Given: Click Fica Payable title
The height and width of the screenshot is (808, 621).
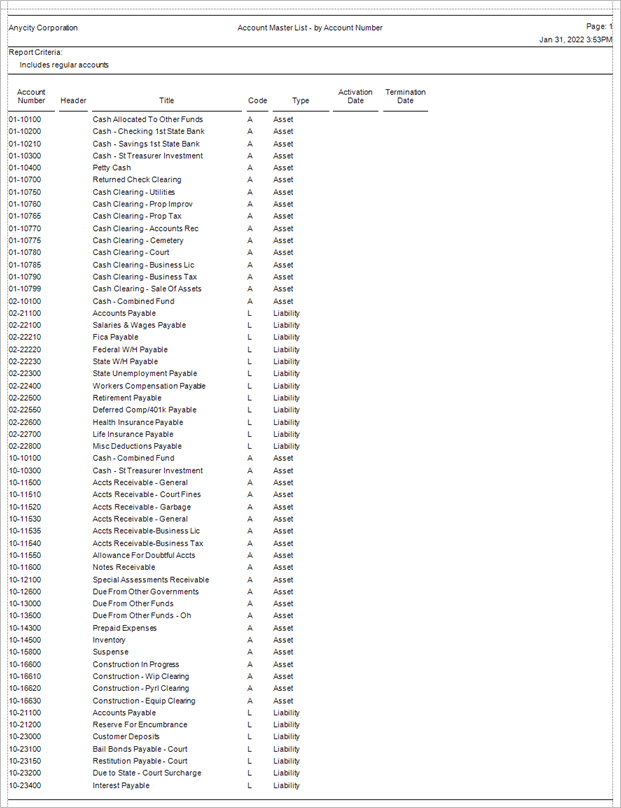Looking at the screenshot, I should coord(115,337).
